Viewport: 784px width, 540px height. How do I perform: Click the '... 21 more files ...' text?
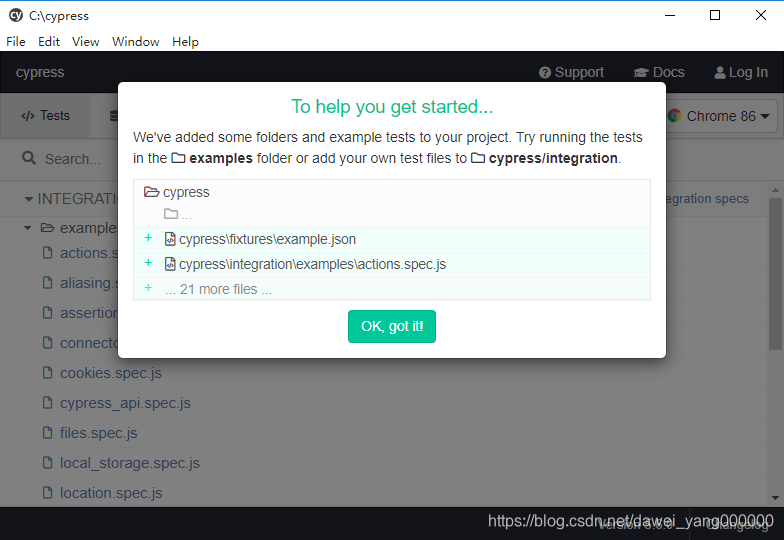pyautogui.click(x=218, y=290)
